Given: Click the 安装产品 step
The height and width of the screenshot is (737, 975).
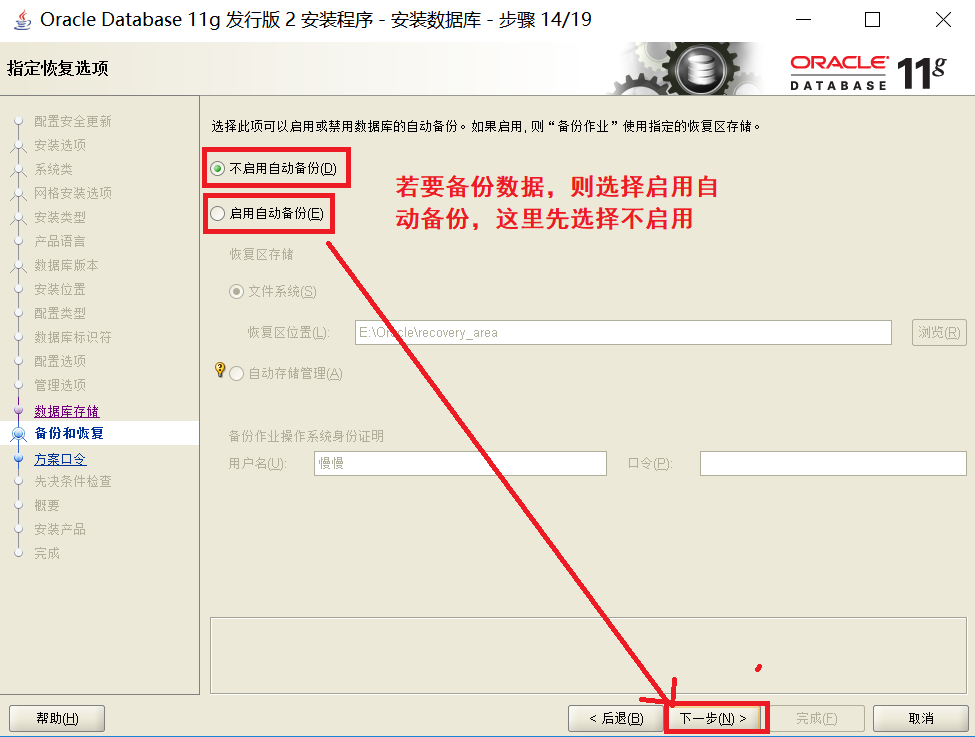Looking at the screenshot, I should 60,529.
